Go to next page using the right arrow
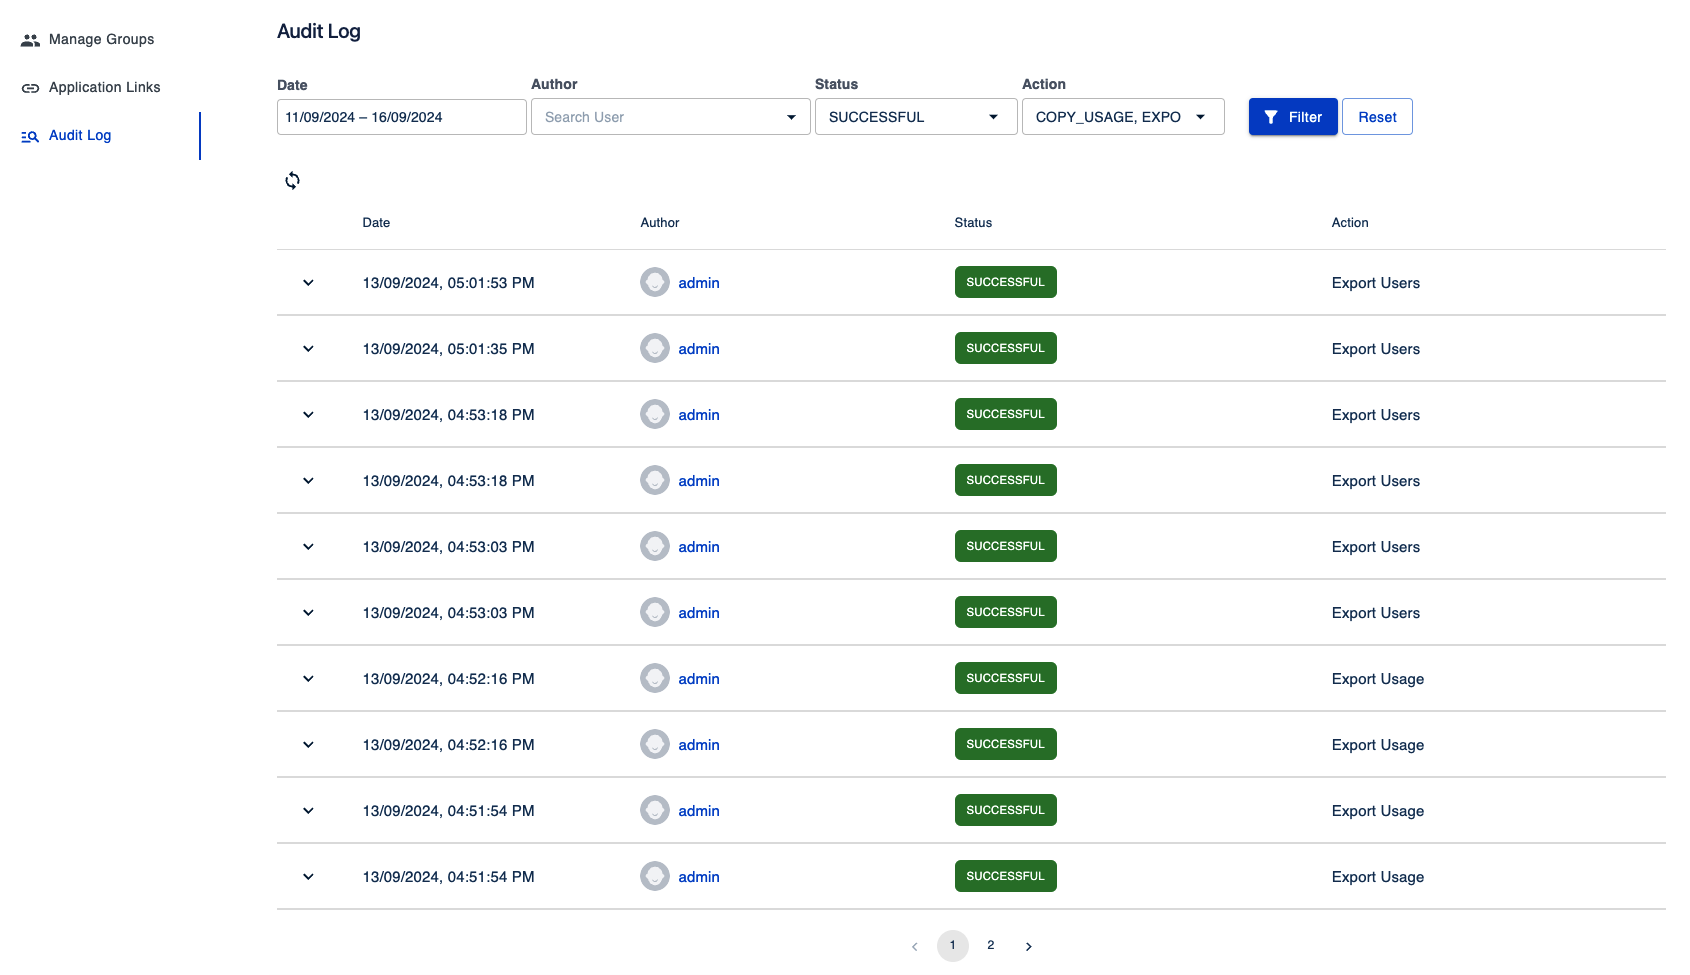This screenshot has width=1690, height=975. coord(1028,946)
